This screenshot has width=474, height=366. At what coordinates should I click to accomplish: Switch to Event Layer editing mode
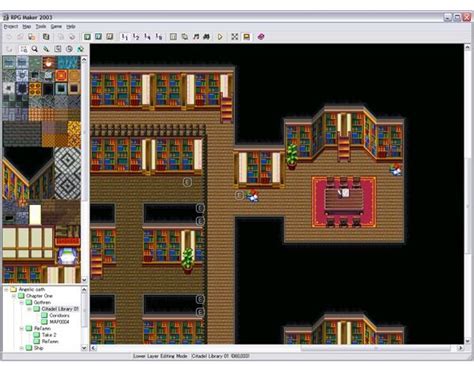click(x=110, y=37)
